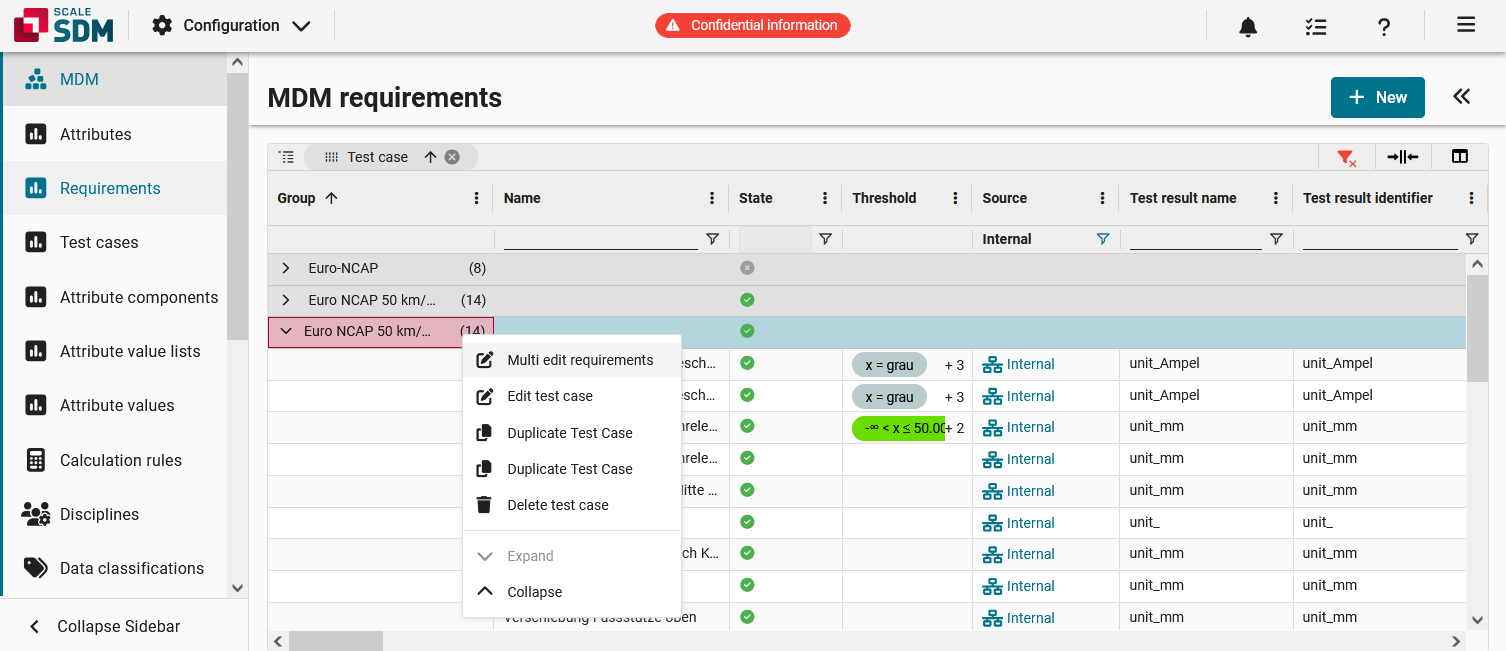This screenshot has width=1506, height=651.
Task: Create a New requirement
Action: 1377,97
